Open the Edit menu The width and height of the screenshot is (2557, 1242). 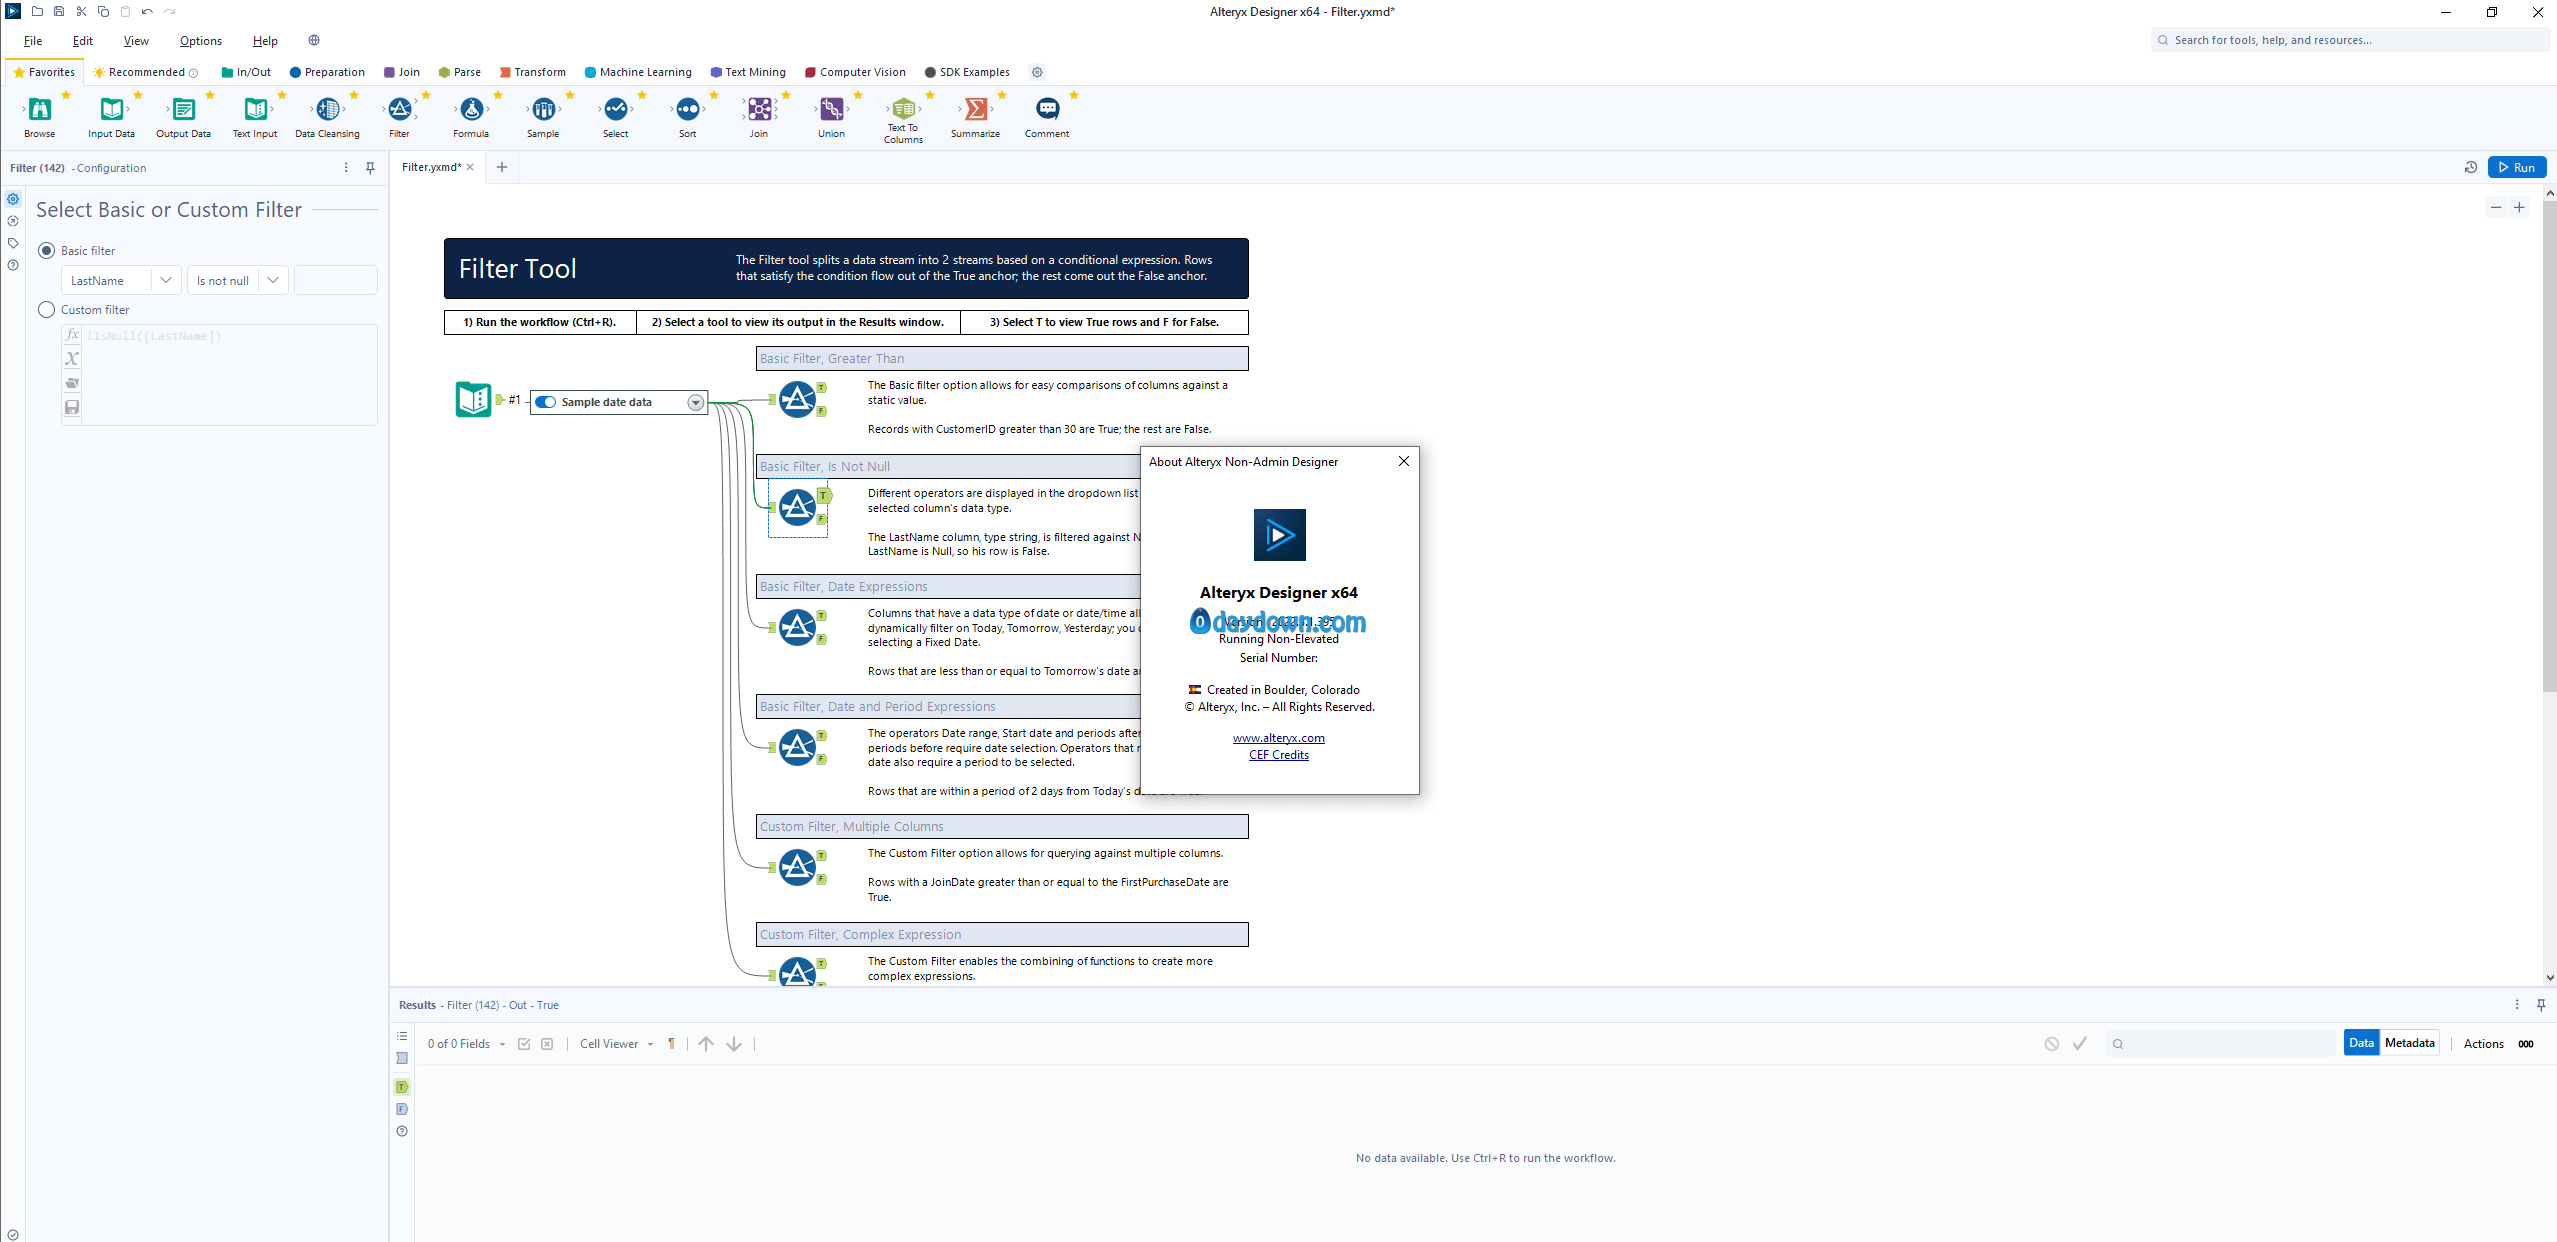coord(83,41)
